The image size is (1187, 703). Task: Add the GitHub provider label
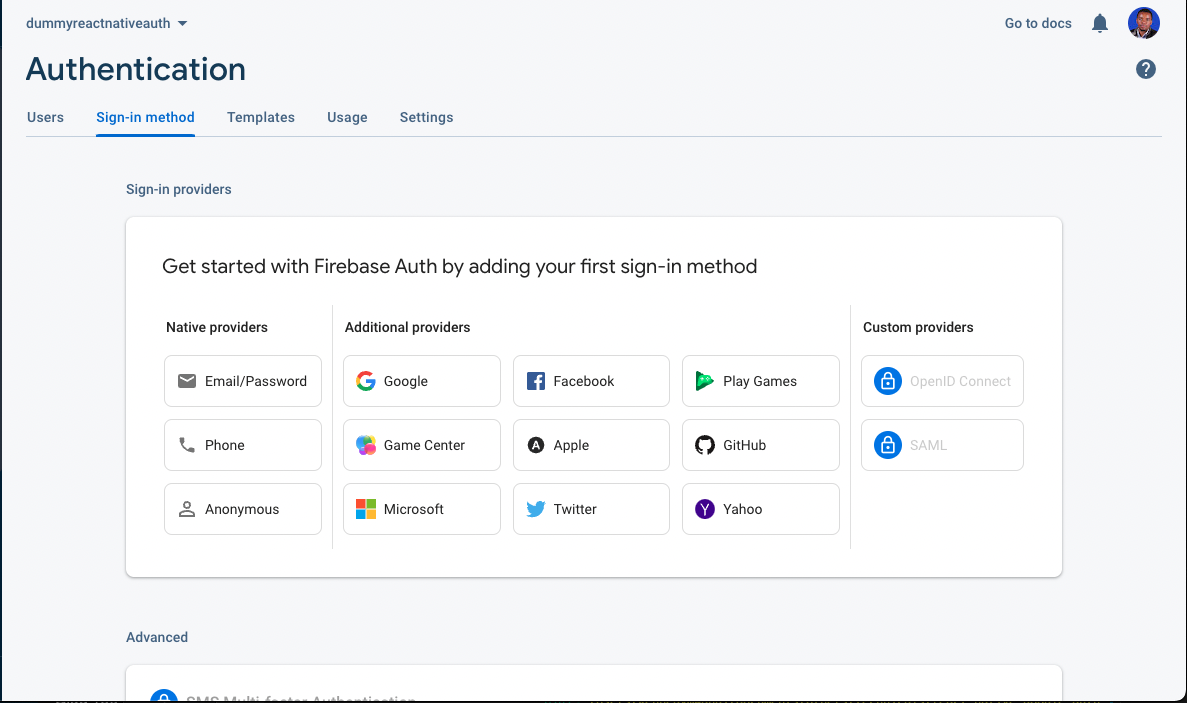coord(745,445)
